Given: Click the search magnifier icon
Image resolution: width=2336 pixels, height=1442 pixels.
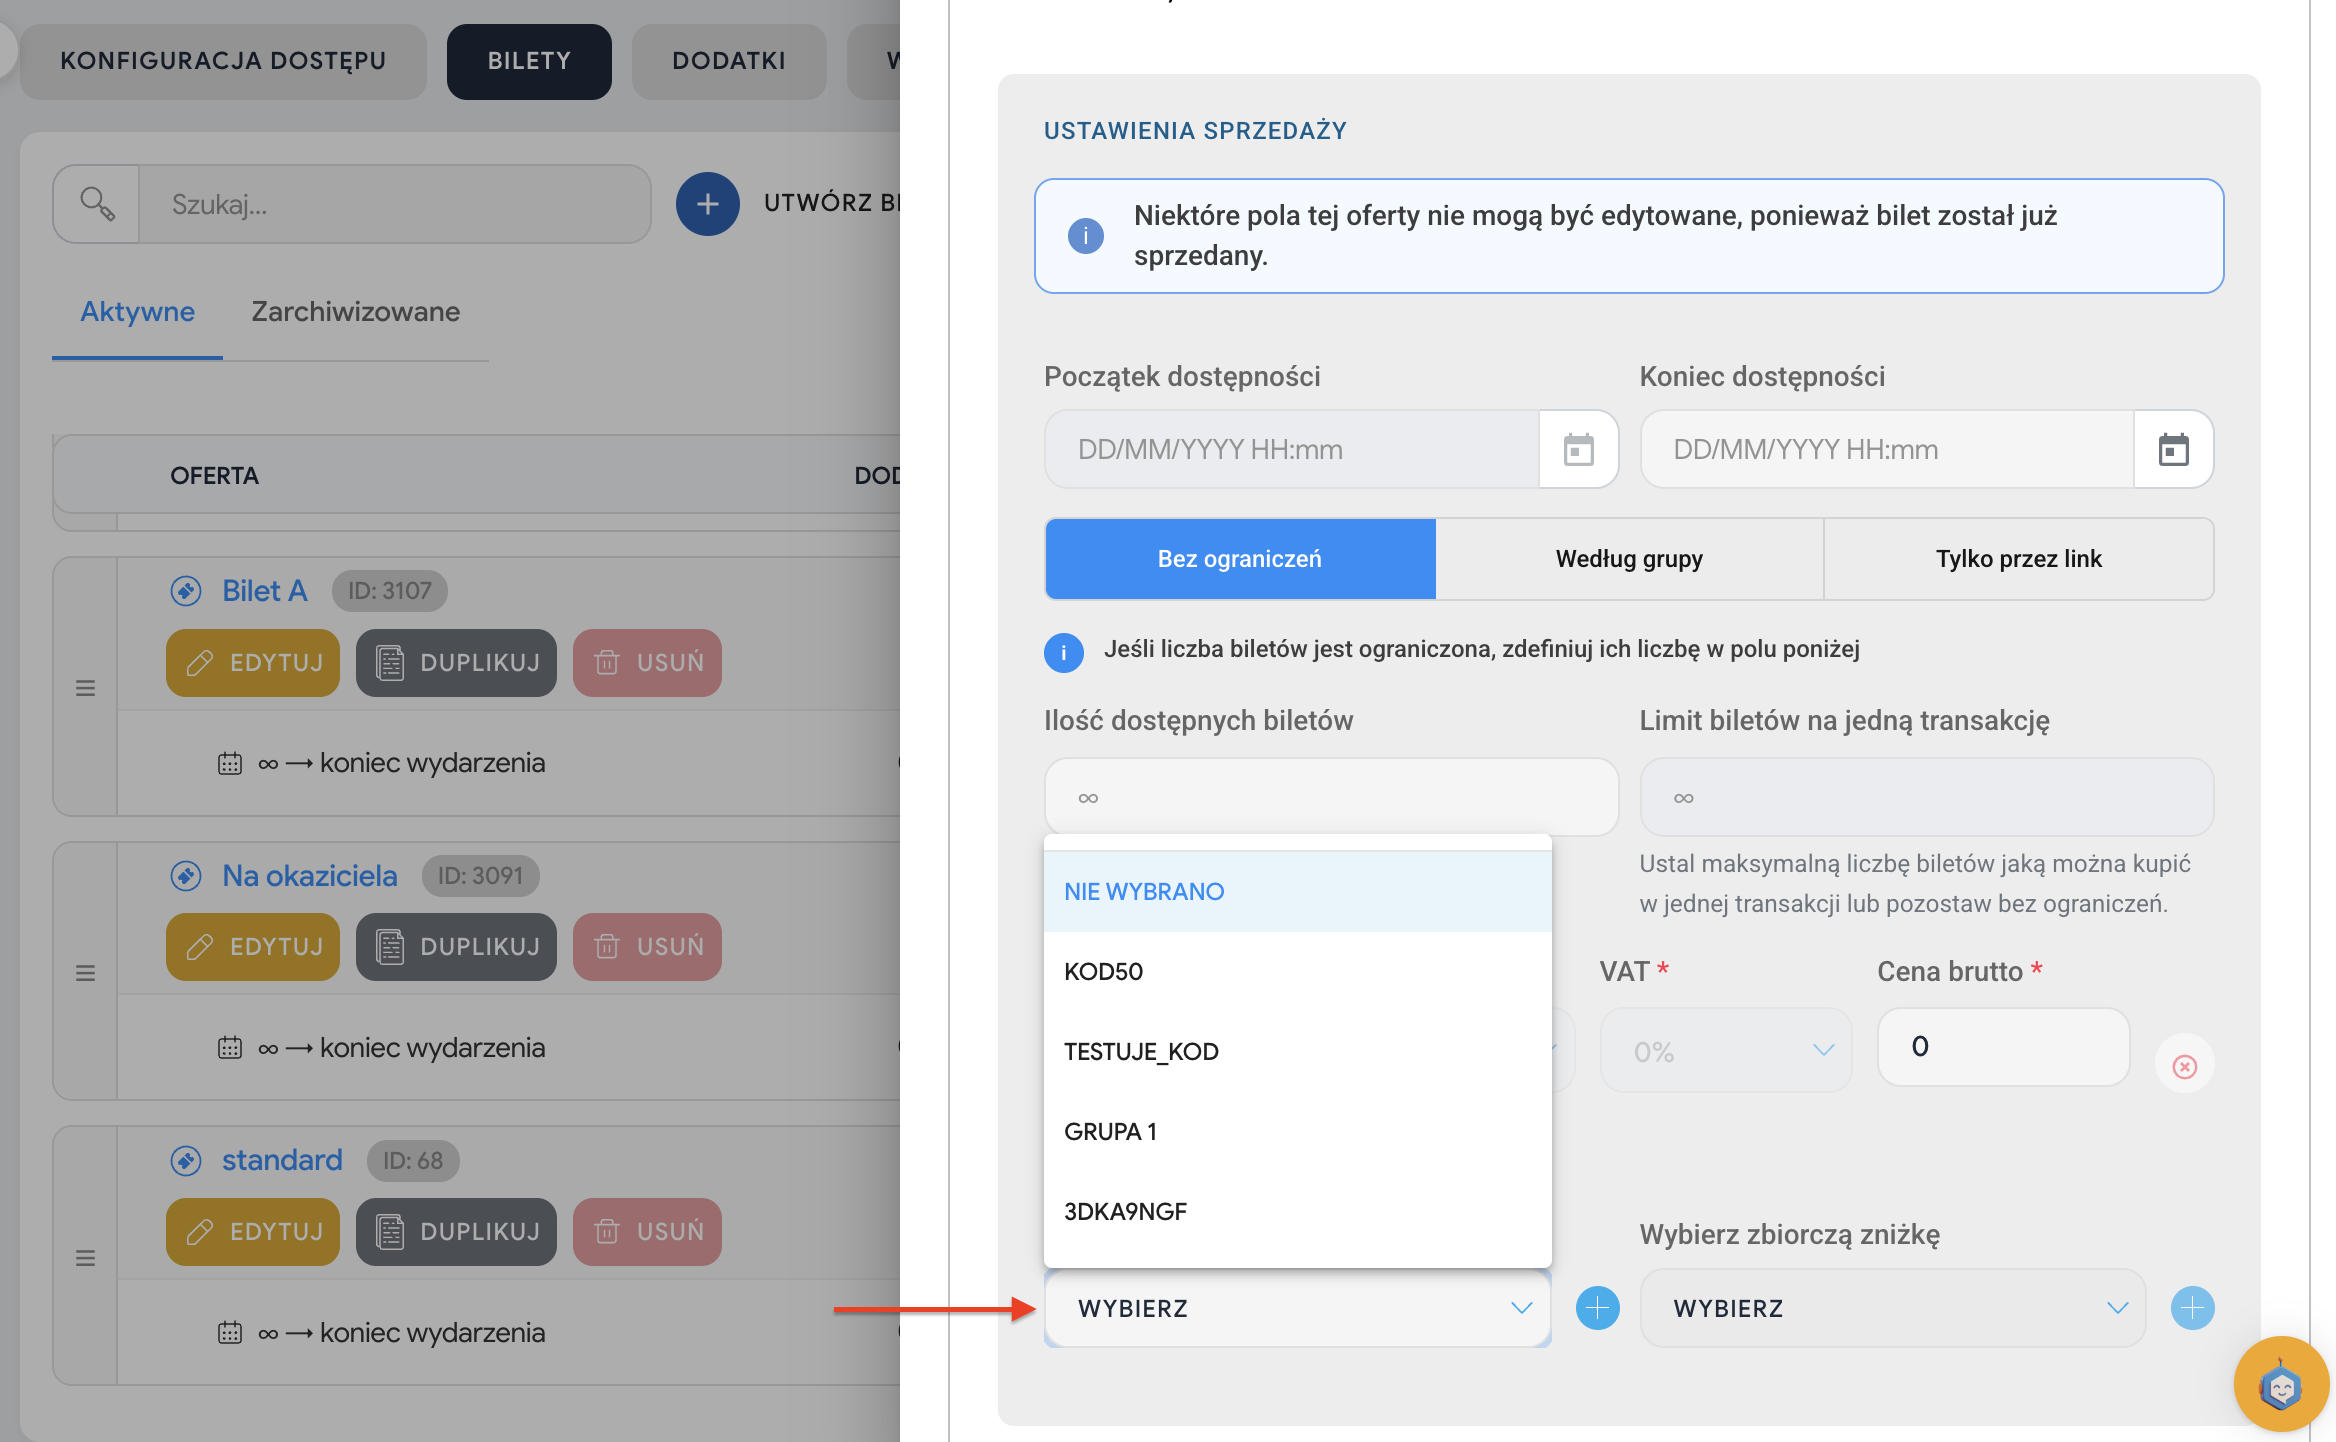Looking at the screenshot, I should 97,204.
